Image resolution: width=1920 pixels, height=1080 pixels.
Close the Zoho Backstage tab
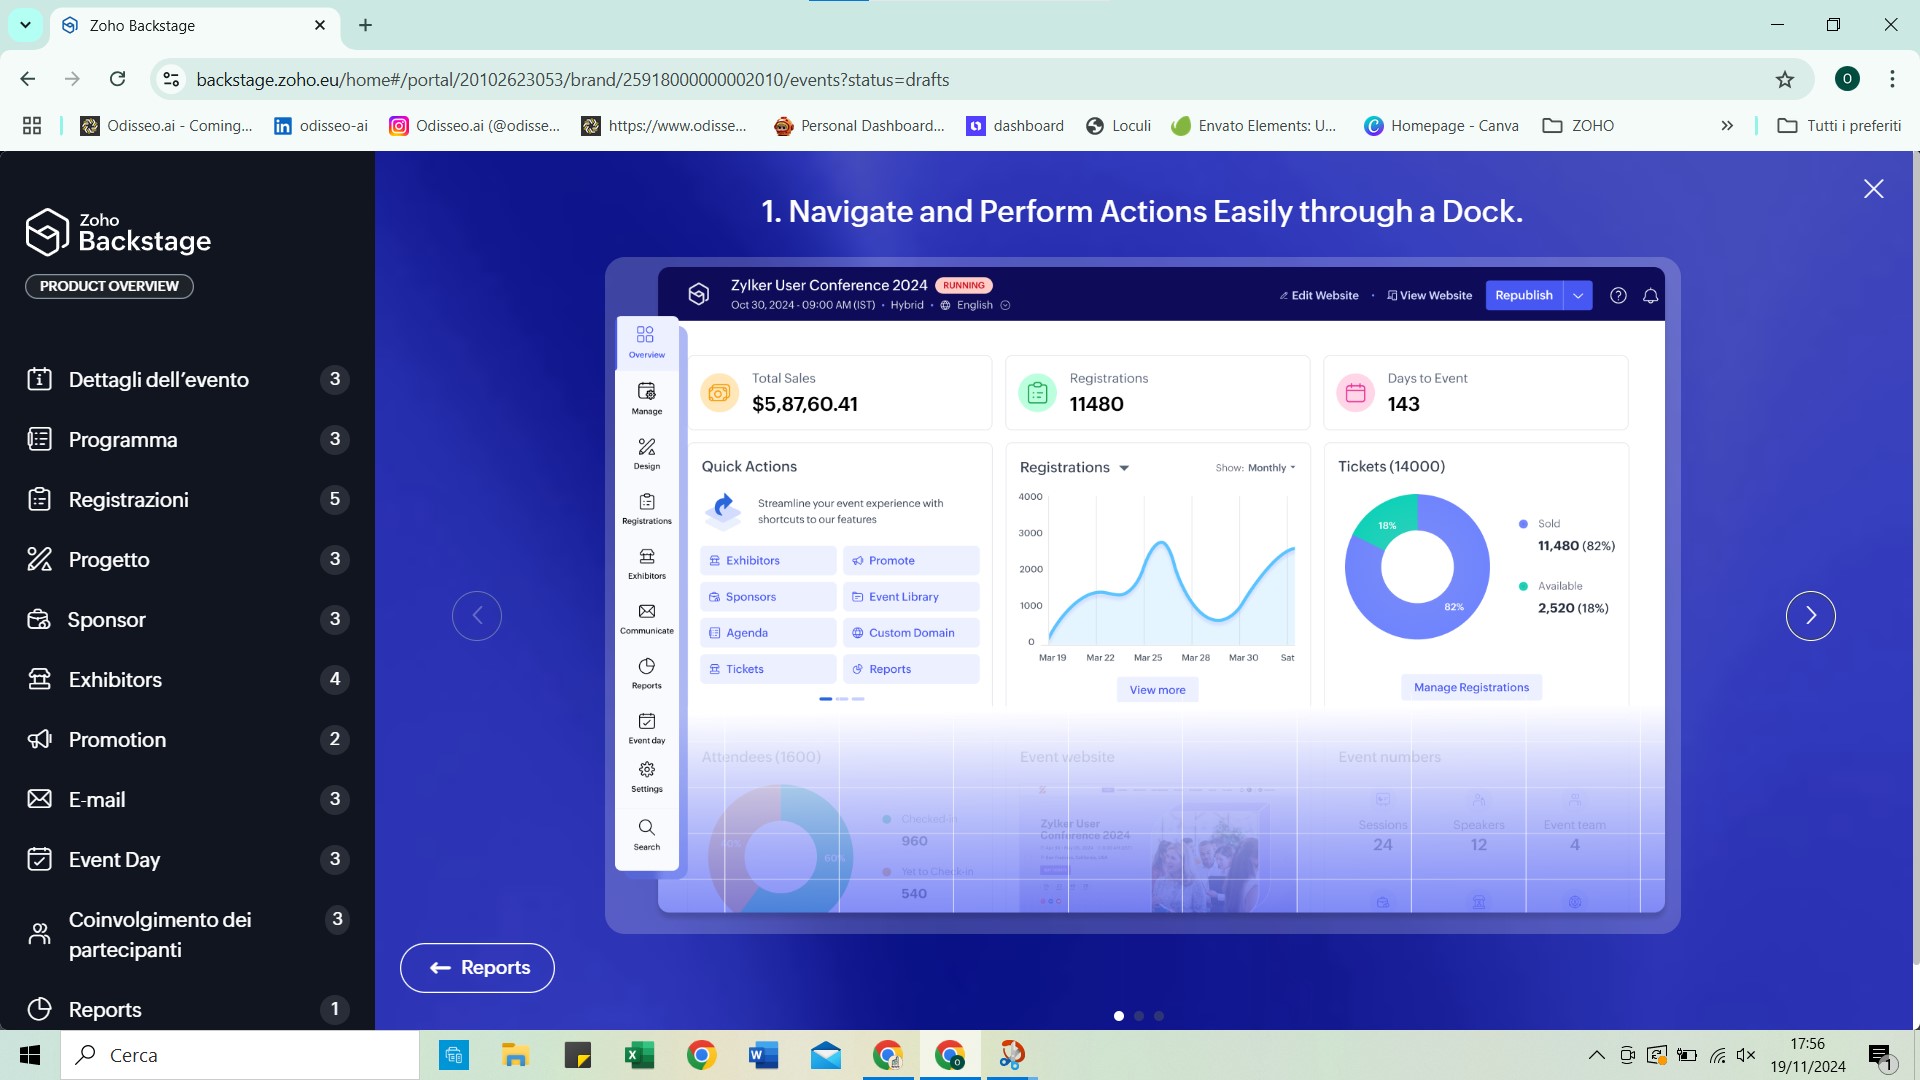(x=320, y=25)
